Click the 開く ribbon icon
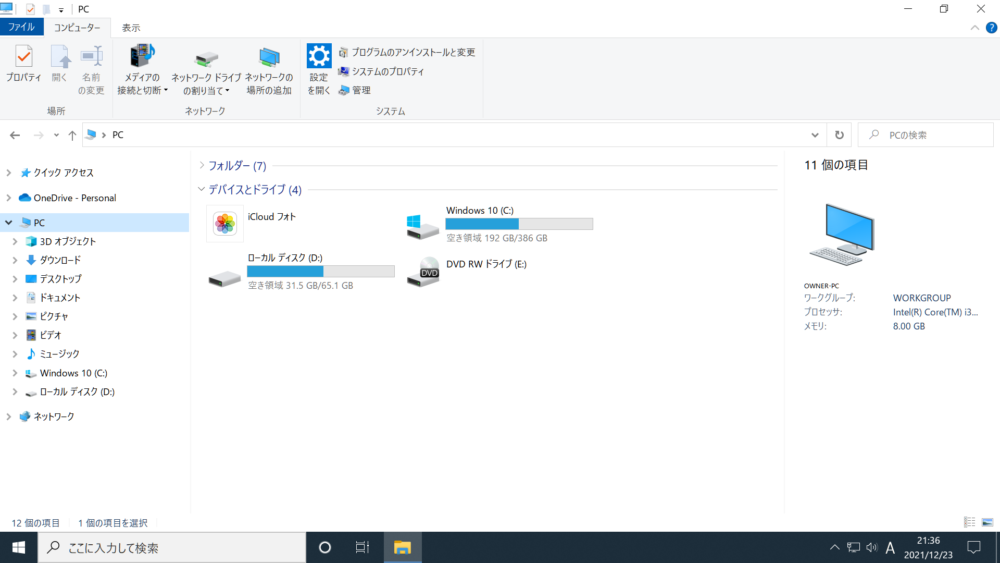 [59, 64]
